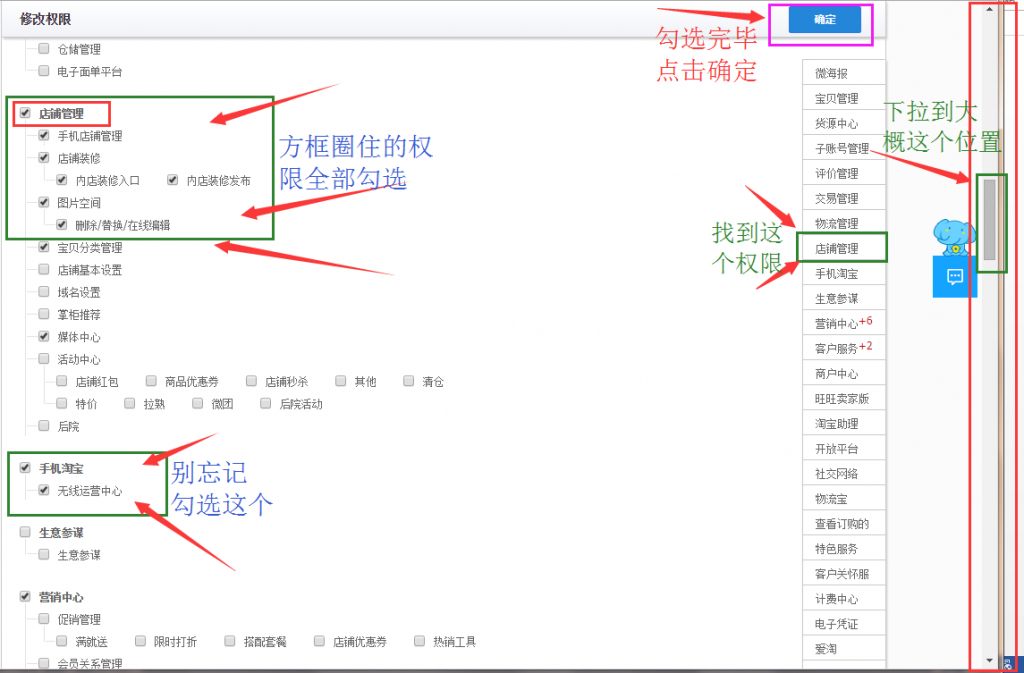Screen dimensions: 1024x673
Task: Select 开放平台 in side navigation
Action: click(844, 448)
